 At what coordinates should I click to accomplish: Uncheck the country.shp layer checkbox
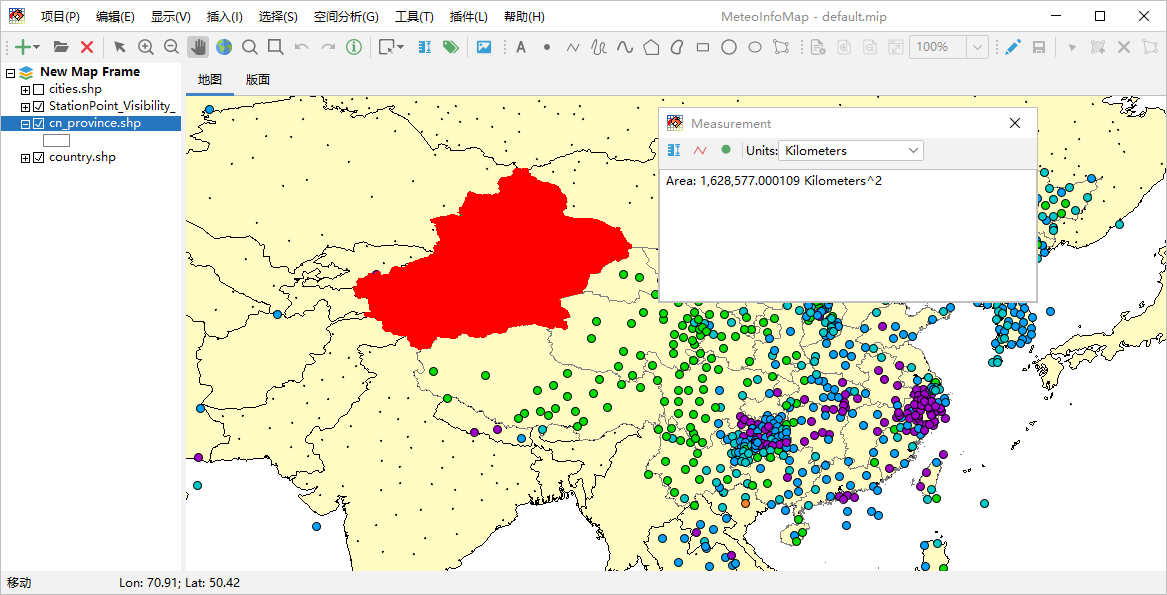pos(39,158)
